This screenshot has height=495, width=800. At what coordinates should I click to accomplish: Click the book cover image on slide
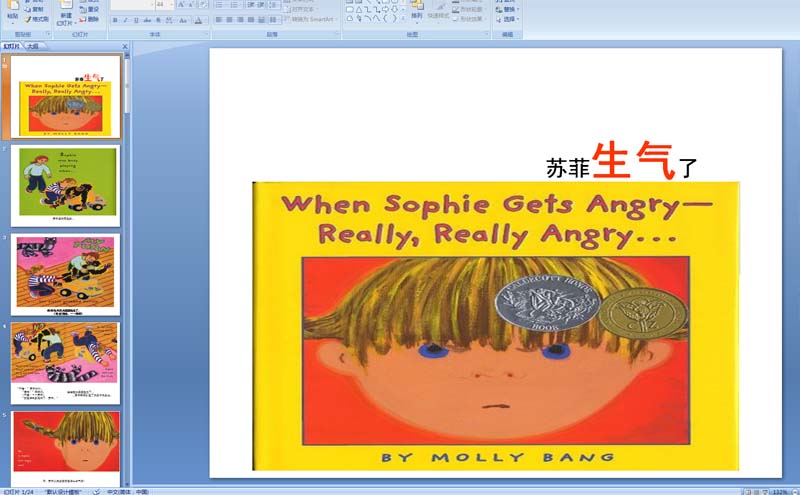pos(495,326)
